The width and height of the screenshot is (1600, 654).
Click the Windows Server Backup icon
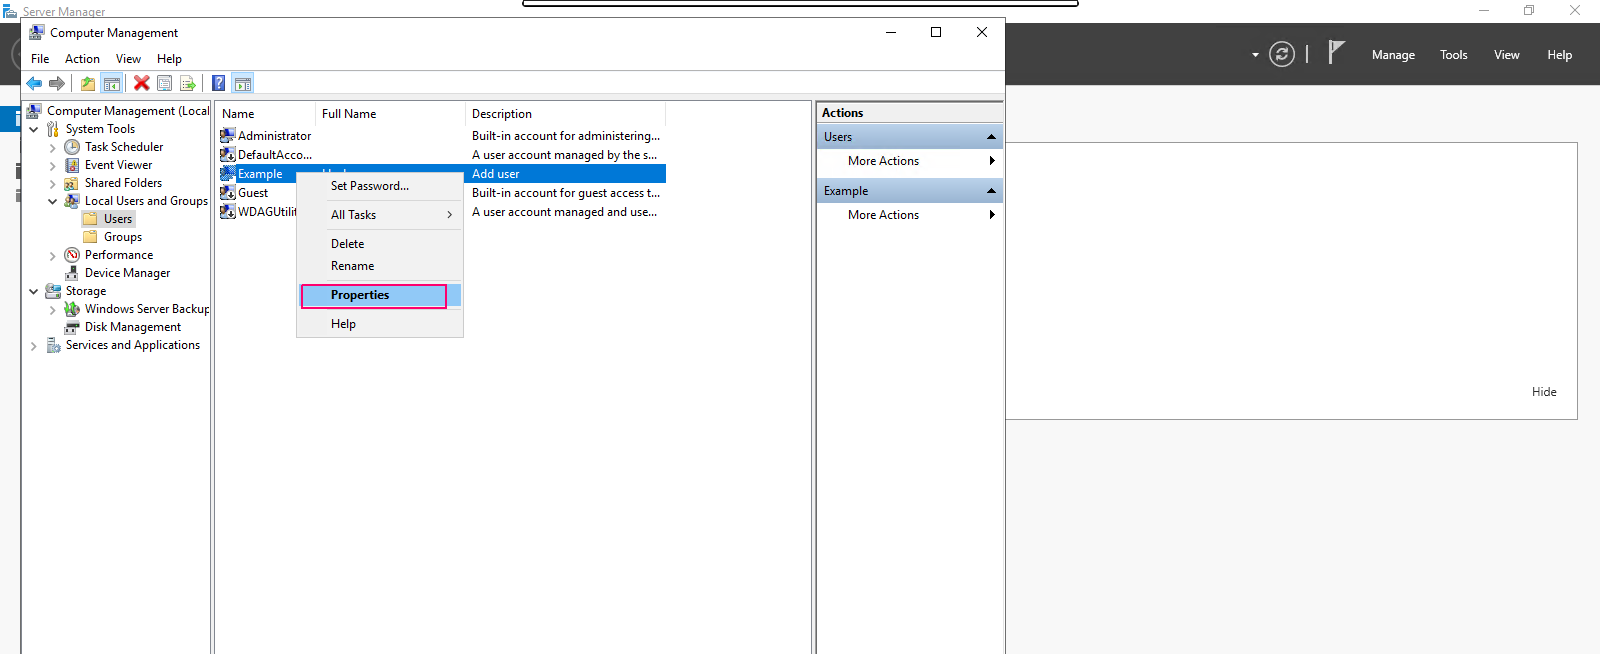[72, 309]
